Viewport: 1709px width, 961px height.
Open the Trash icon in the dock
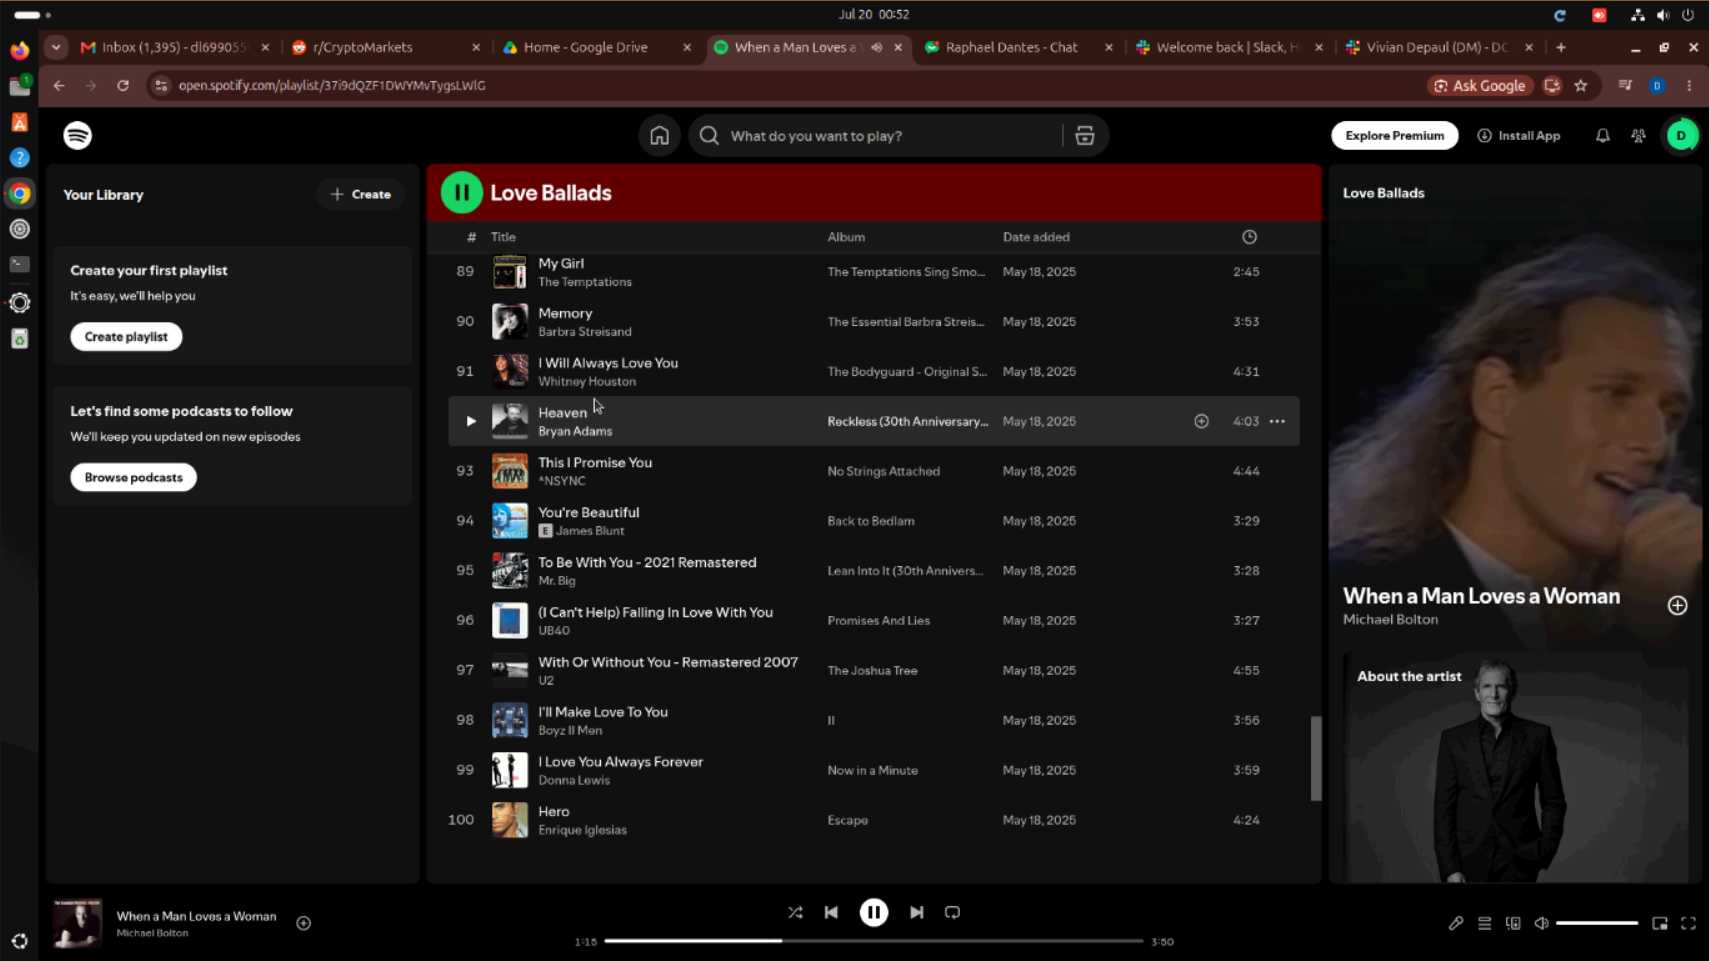pos(20,339)
